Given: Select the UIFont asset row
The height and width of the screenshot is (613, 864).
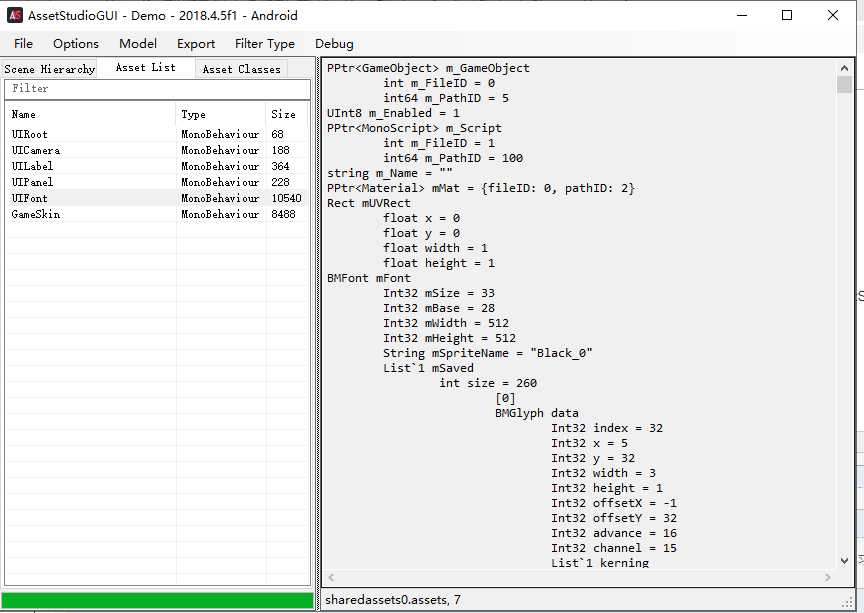Looking at the screenshot, I should coord(158,198).
